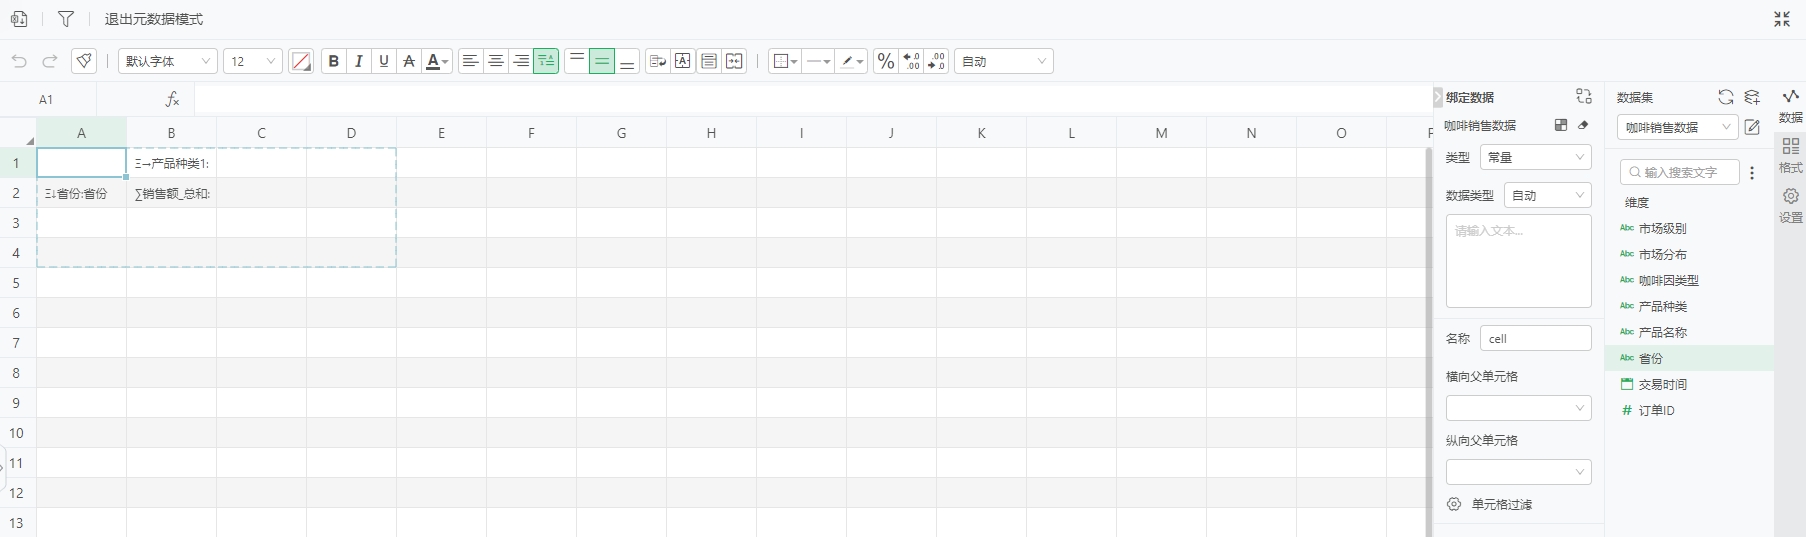The height and width of the screenshot is (537, 1806).
Task: Switch to the 设置 tab
Action: [x=1790, y=205]
